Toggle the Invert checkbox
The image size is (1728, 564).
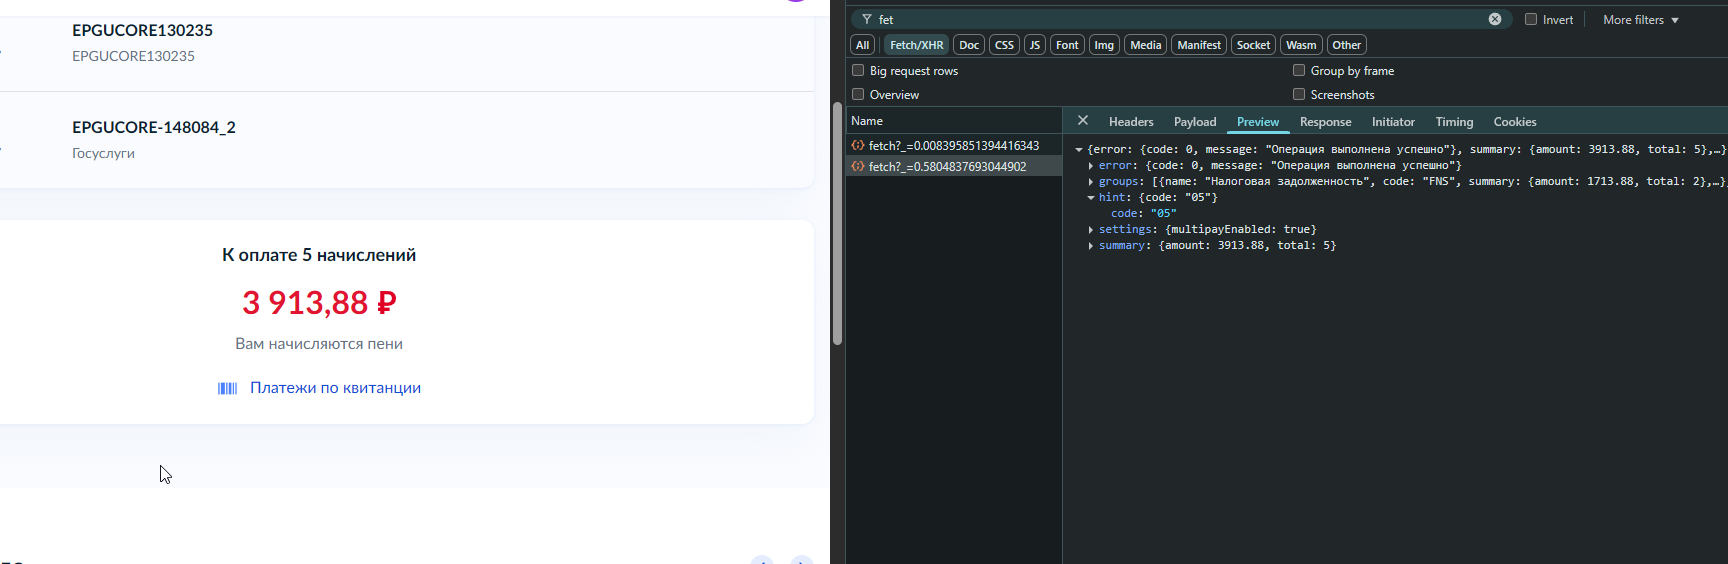point(1531,19)
